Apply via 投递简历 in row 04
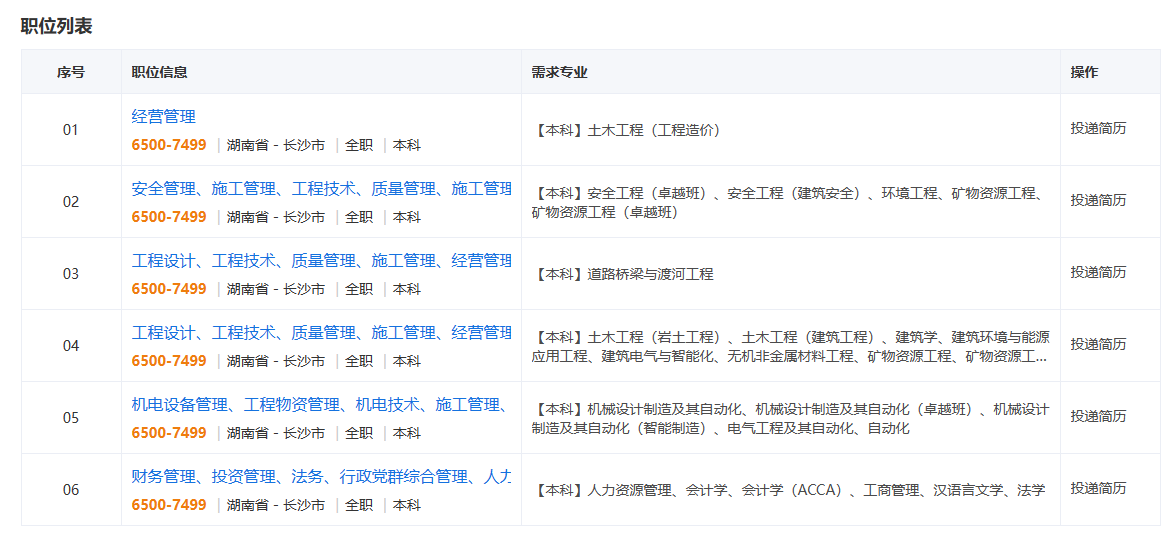Viewport: 1172px width, 537px height. point(1098,344)
